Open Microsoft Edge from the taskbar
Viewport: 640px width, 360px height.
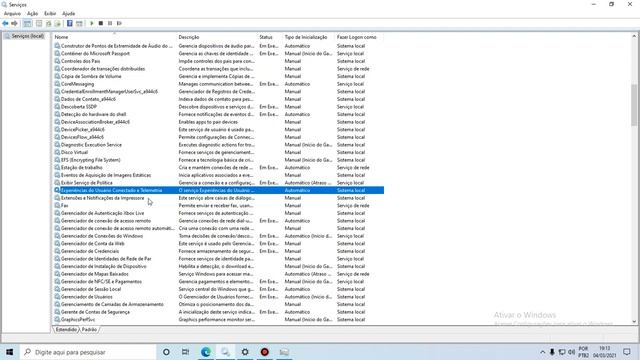pyautogui.click(x=206, y=352)
